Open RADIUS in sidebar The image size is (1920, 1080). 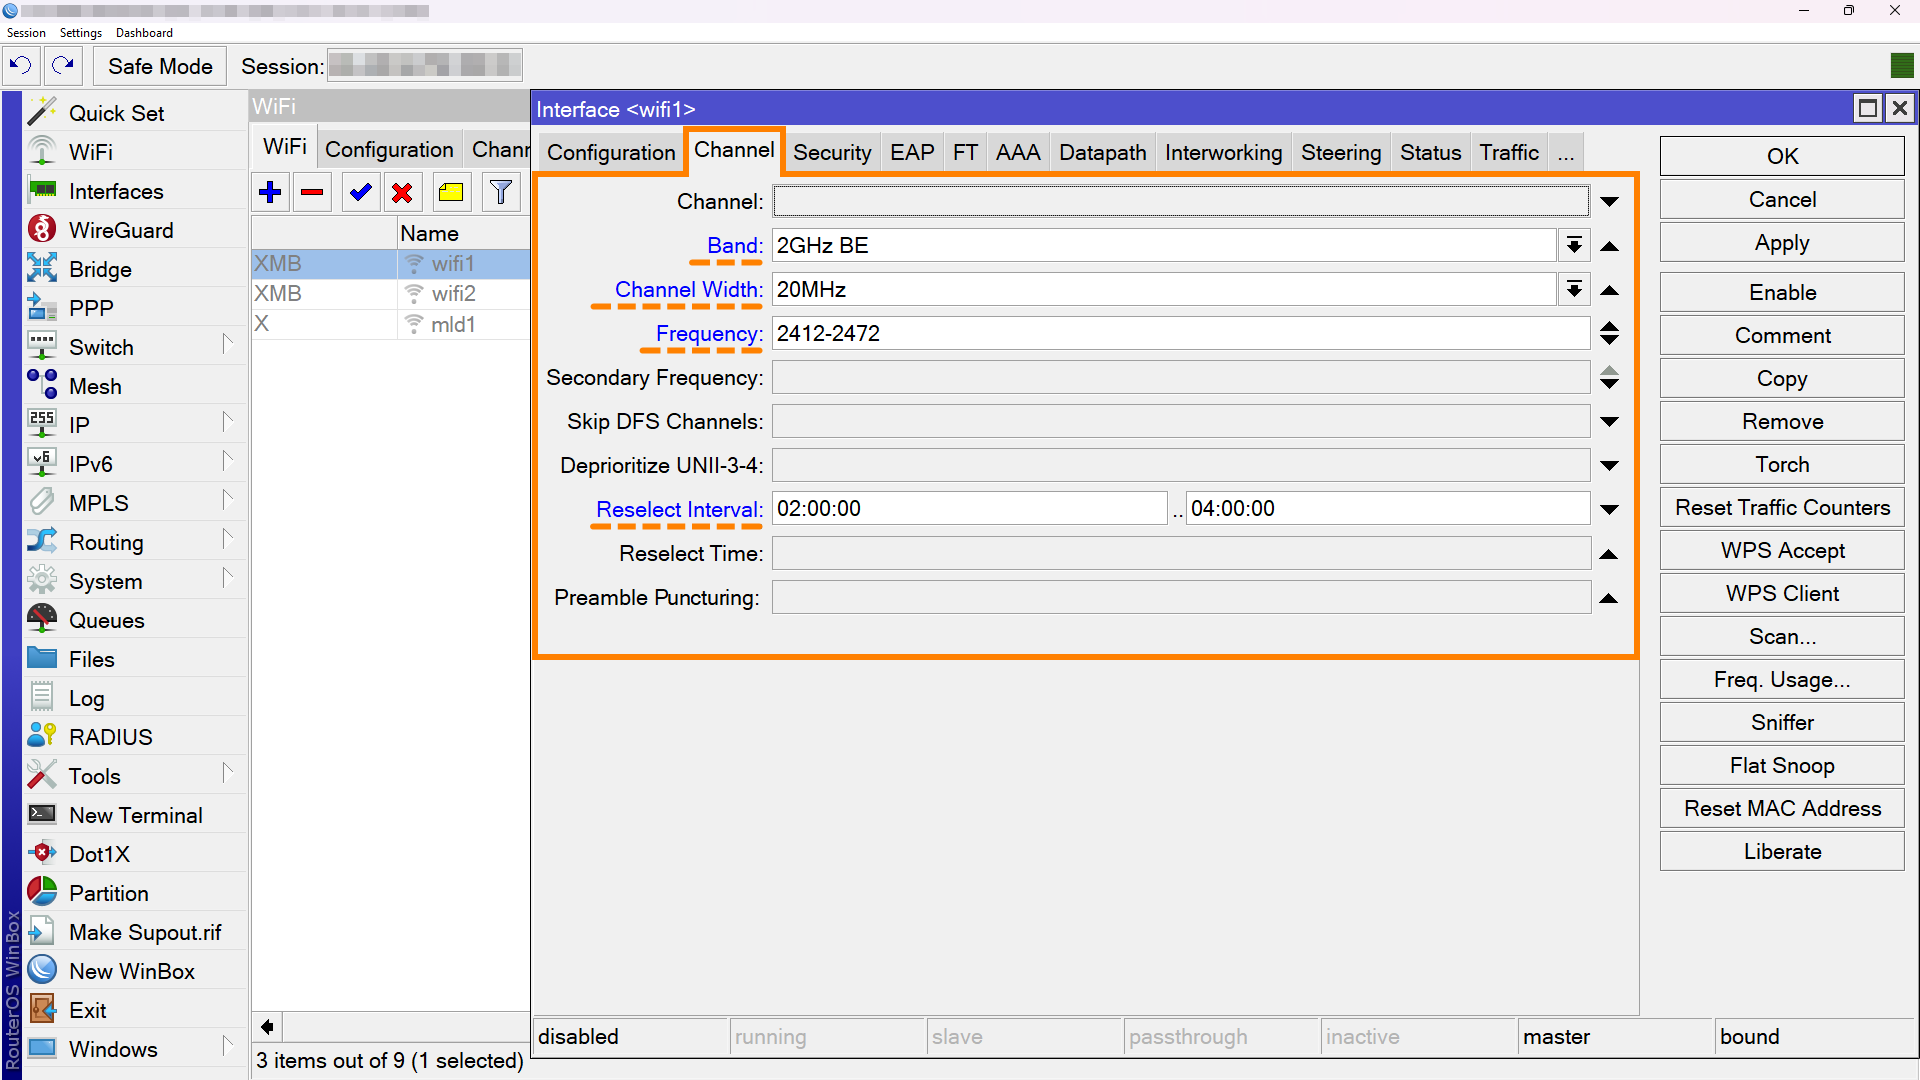click(135, 737)
